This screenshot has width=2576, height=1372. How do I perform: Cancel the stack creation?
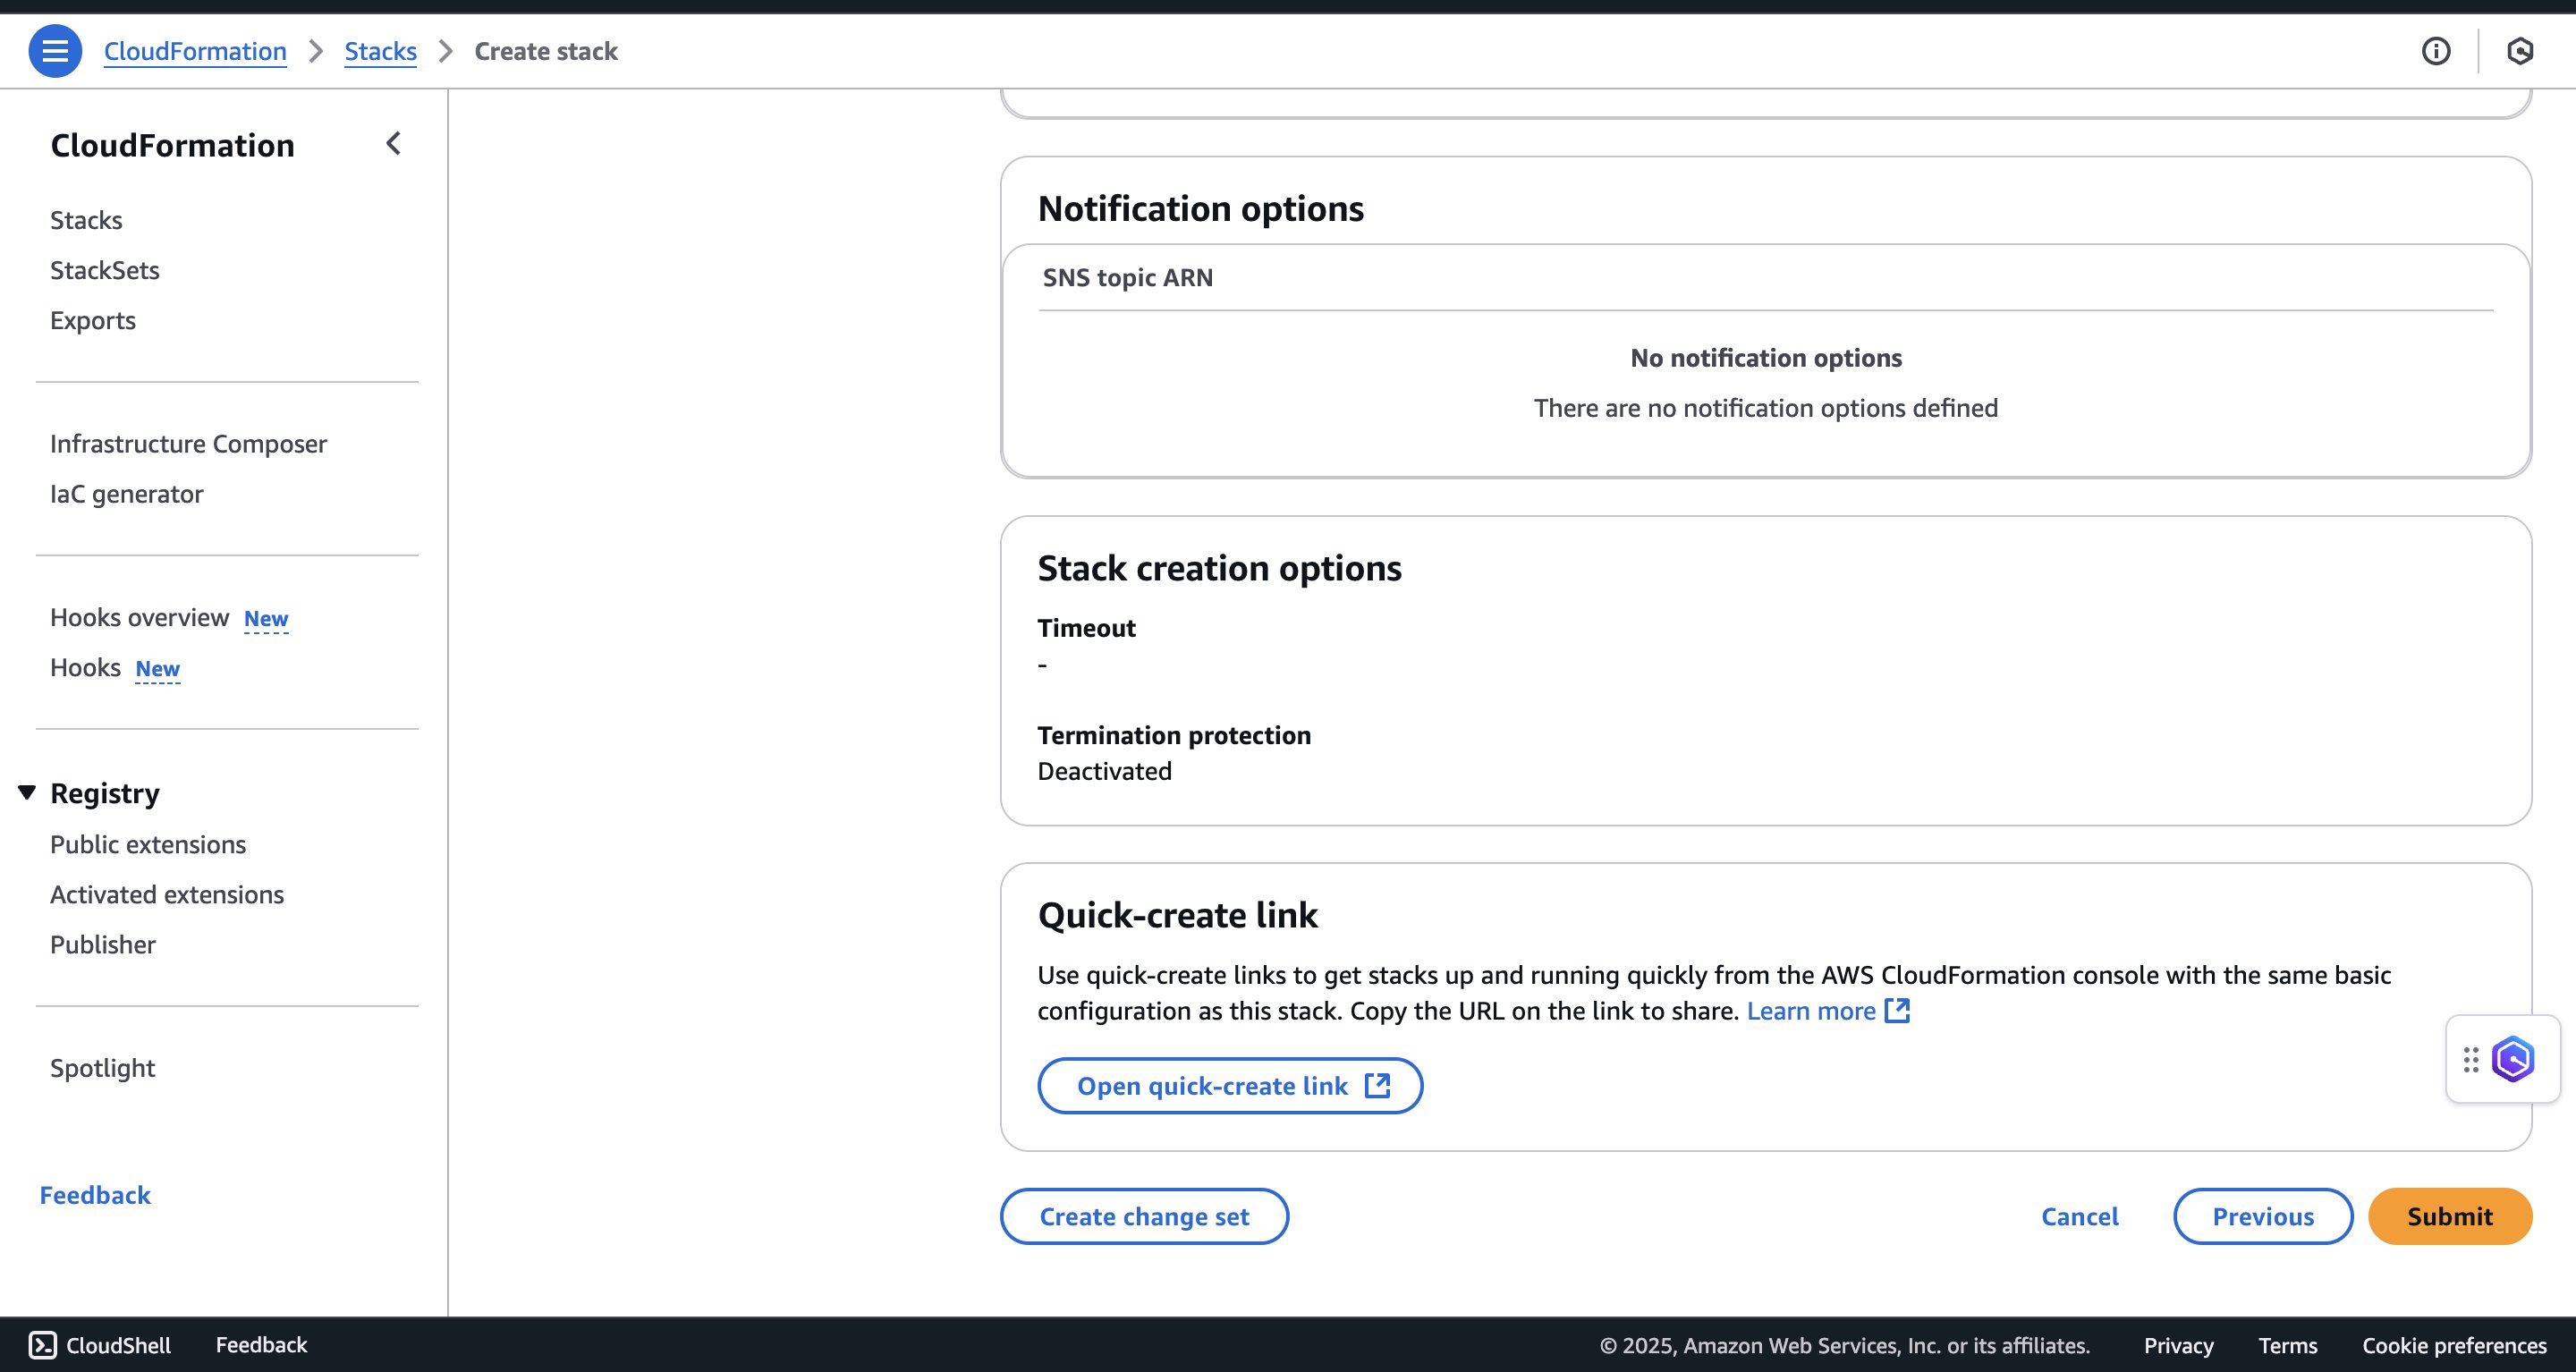click(2080, 1216)
